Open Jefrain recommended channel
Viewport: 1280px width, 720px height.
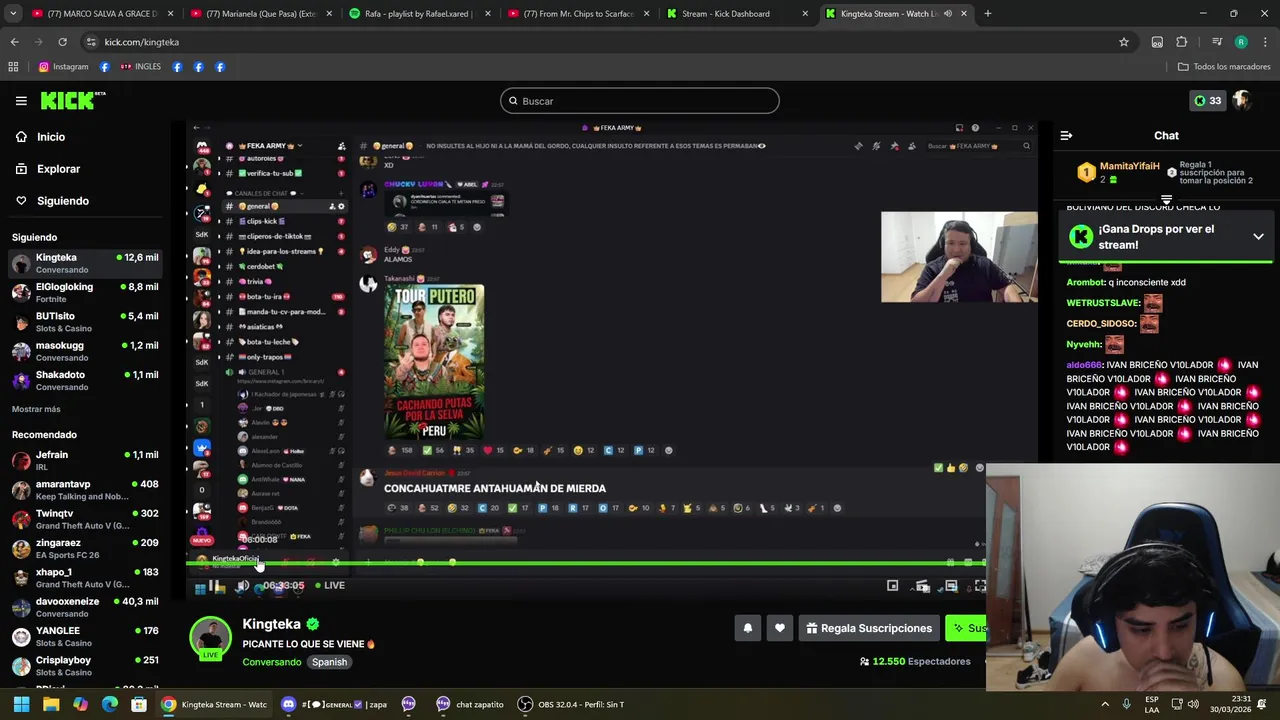[x=85, y=460]
